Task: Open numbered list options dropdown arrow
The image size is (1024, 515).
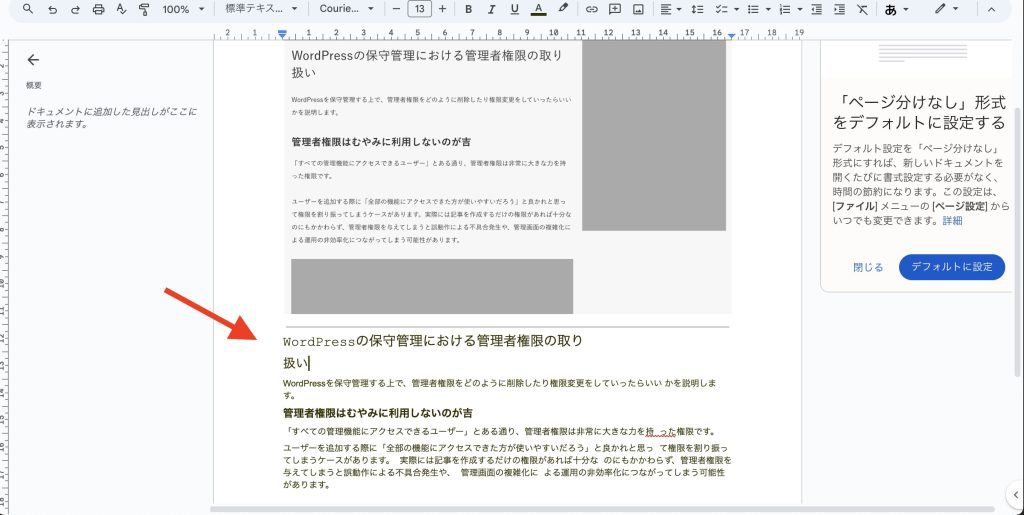Action: click(x=800, y=9)
